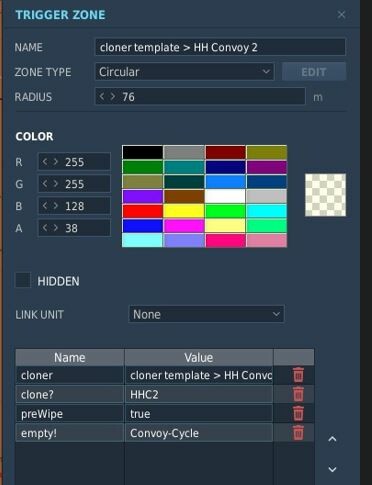
Task: Open the LINK UNIT dropdown
Action: 206,314
